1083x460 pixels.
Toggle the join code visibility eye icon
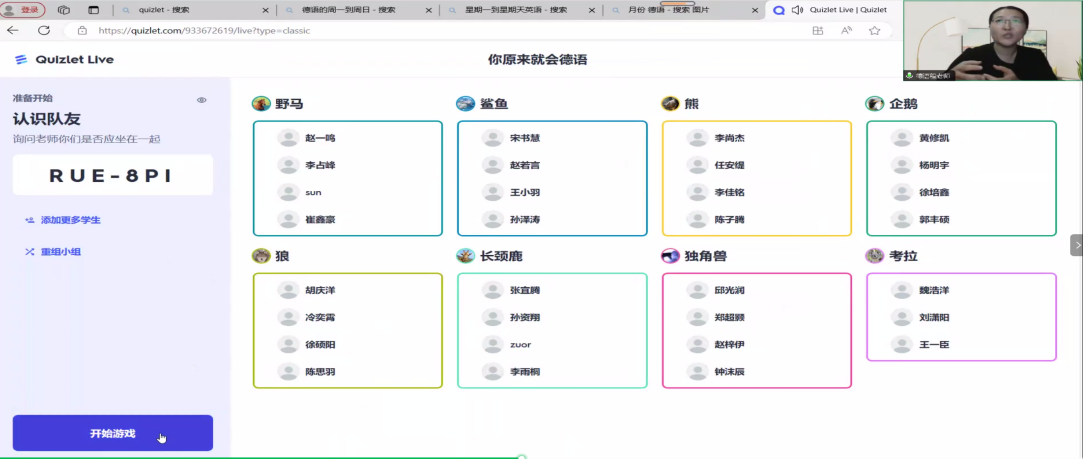pos(201,100)
